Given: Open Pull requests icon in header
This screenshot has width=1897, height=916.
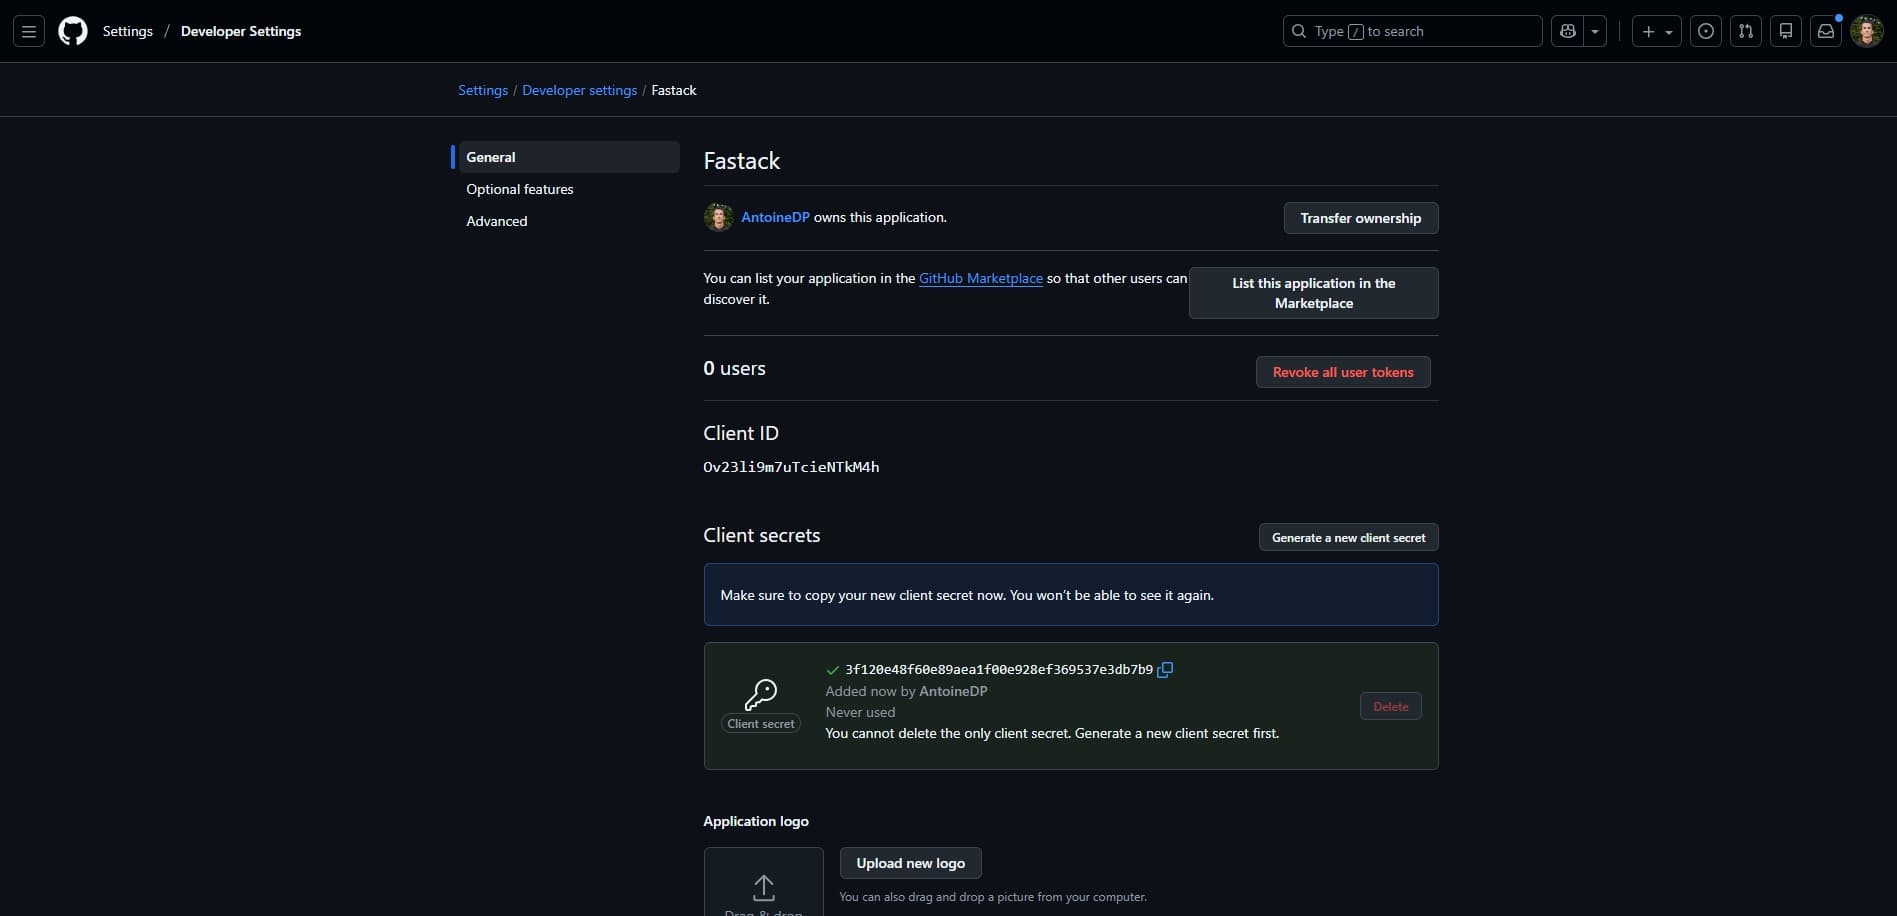Looking at the screenshot, I should [1746, 31].
